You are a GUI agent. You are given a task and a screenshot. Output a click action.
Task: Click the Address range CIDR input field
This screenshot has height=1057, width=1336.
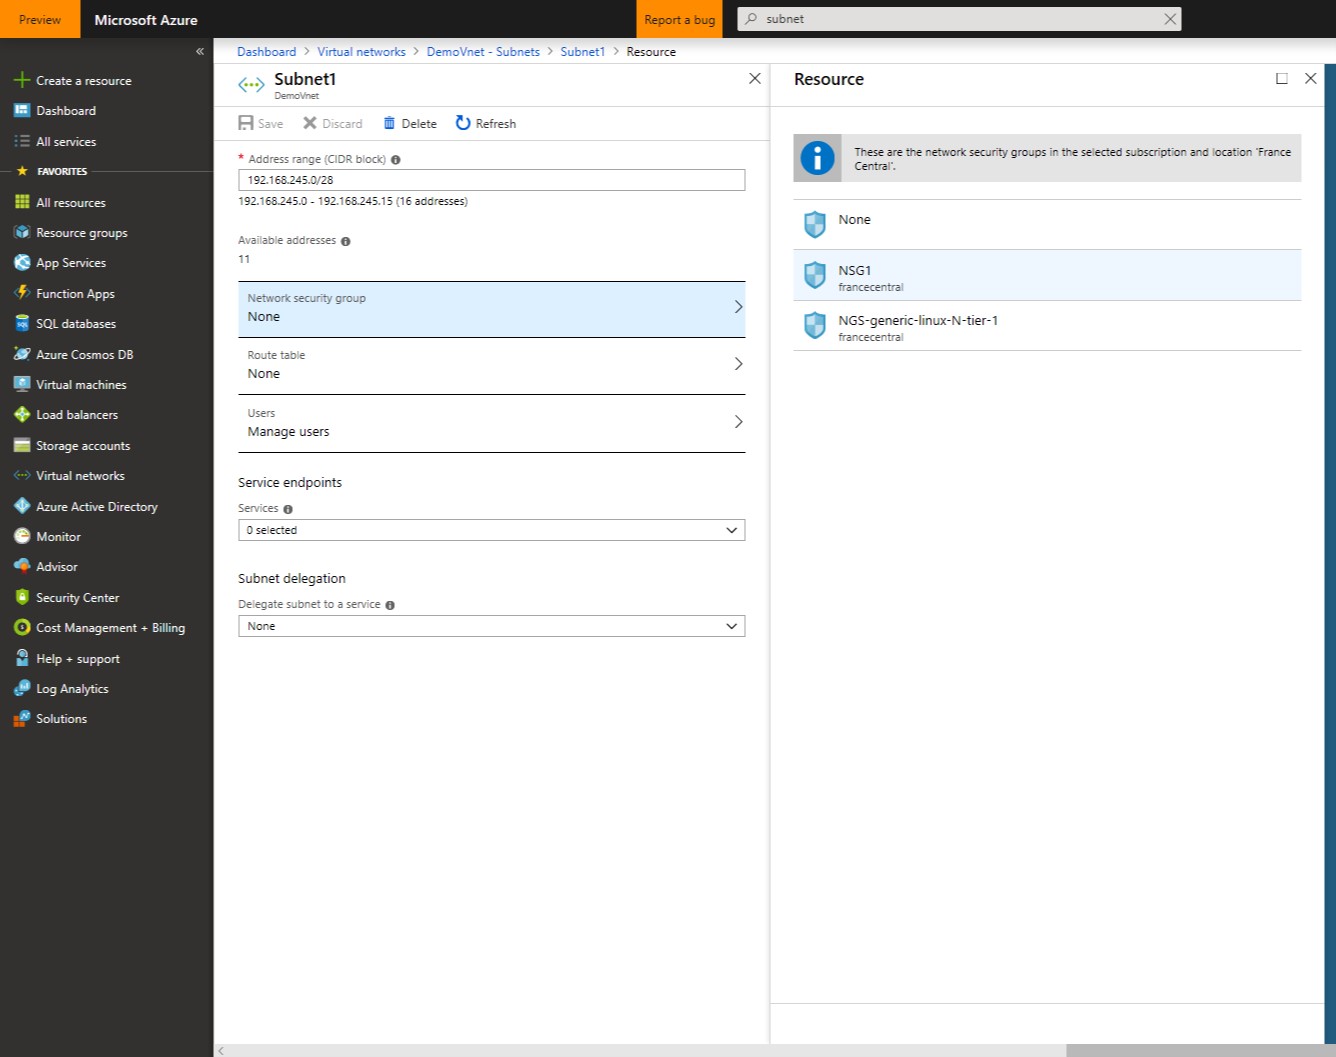pos(492,180)
